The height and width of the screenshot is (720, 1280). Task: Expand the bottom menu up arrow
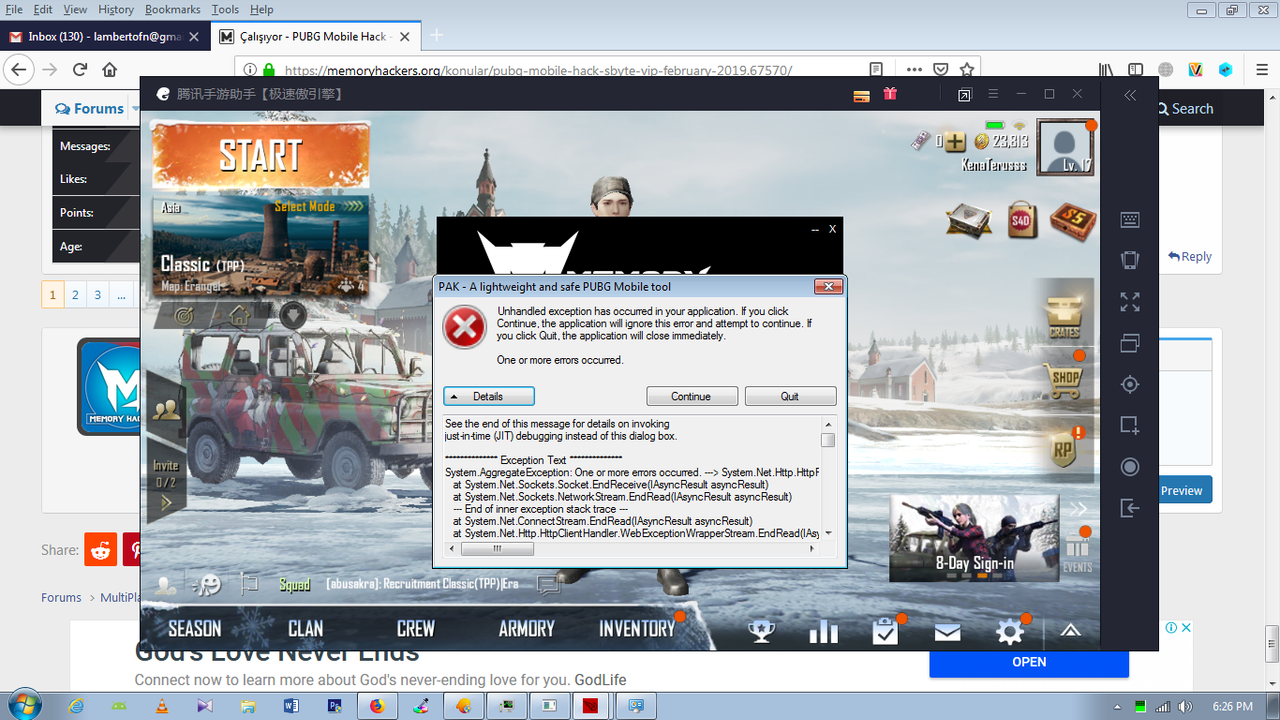[1070, 630]
